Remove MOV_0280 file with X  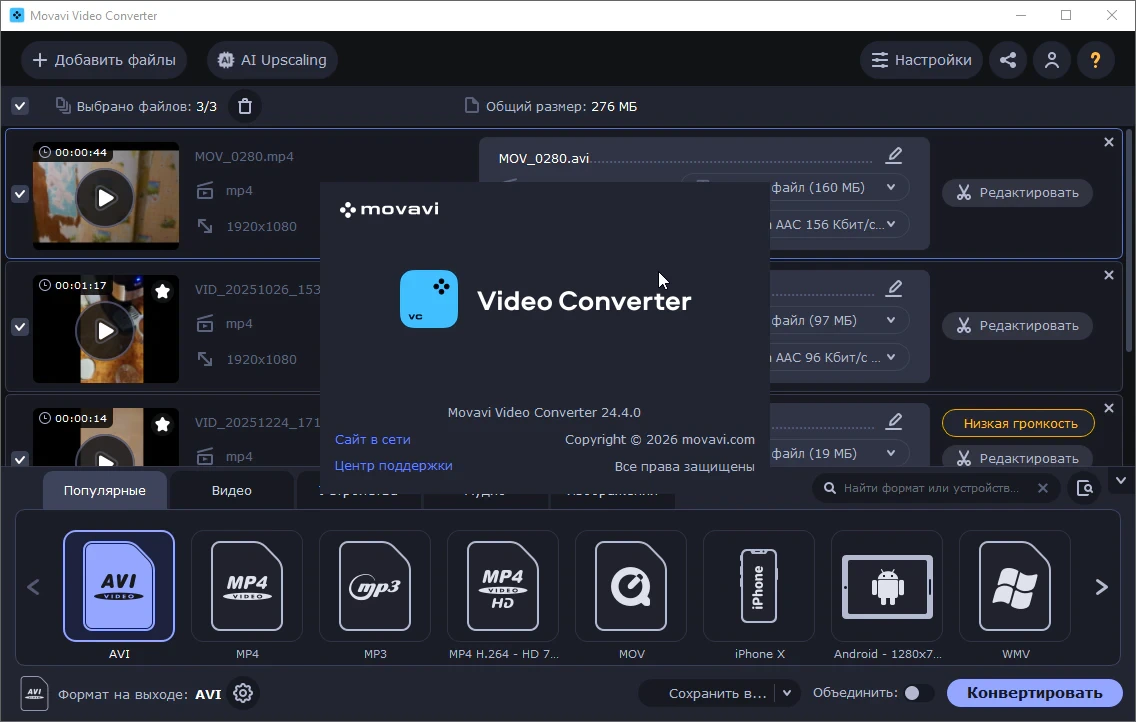1108,142
